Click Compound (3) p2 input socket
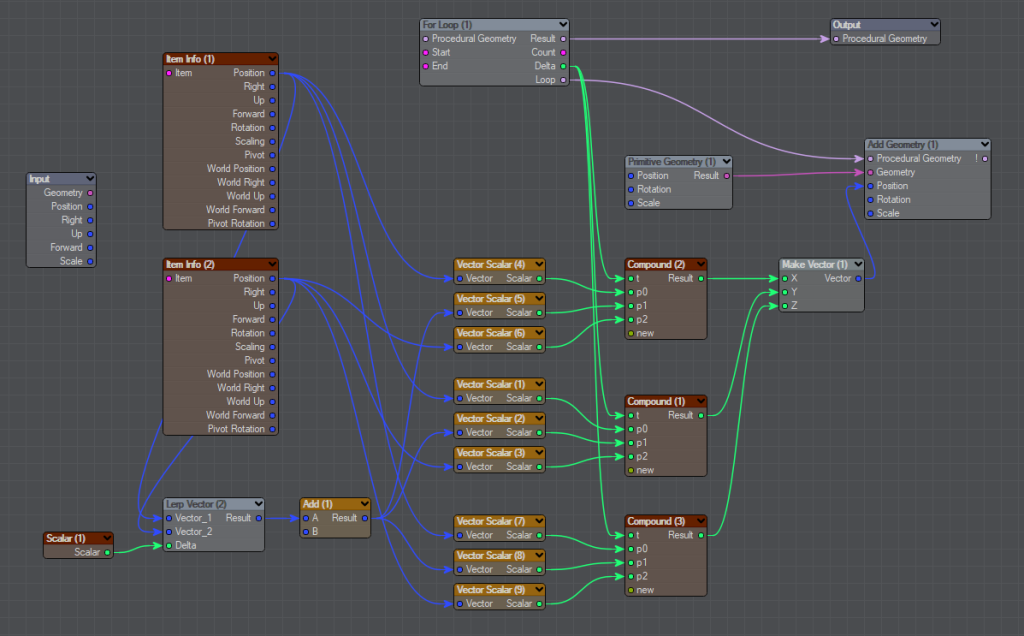This screenshot has height=636, width=1024. [x=631, y=577]
